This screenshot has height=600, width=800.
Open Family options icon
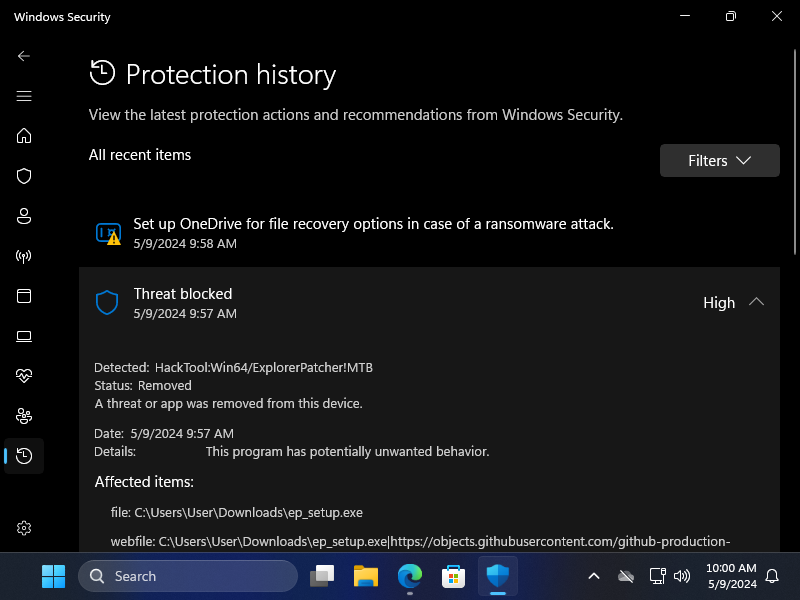point(24,416)
